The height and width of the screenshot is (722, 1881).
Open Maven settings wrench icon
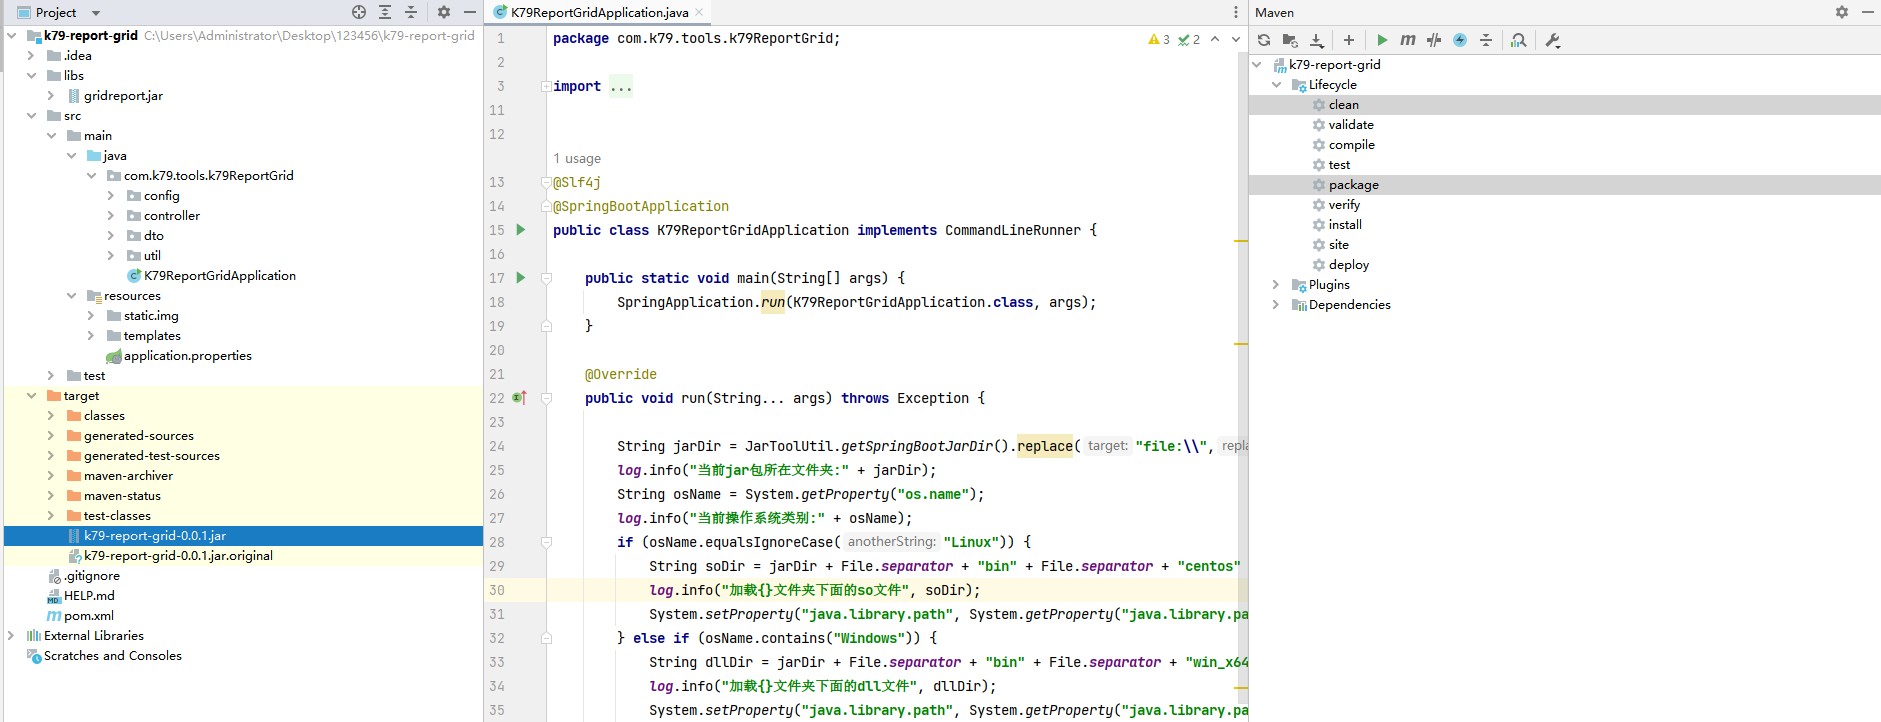(x=1553, y=40)
